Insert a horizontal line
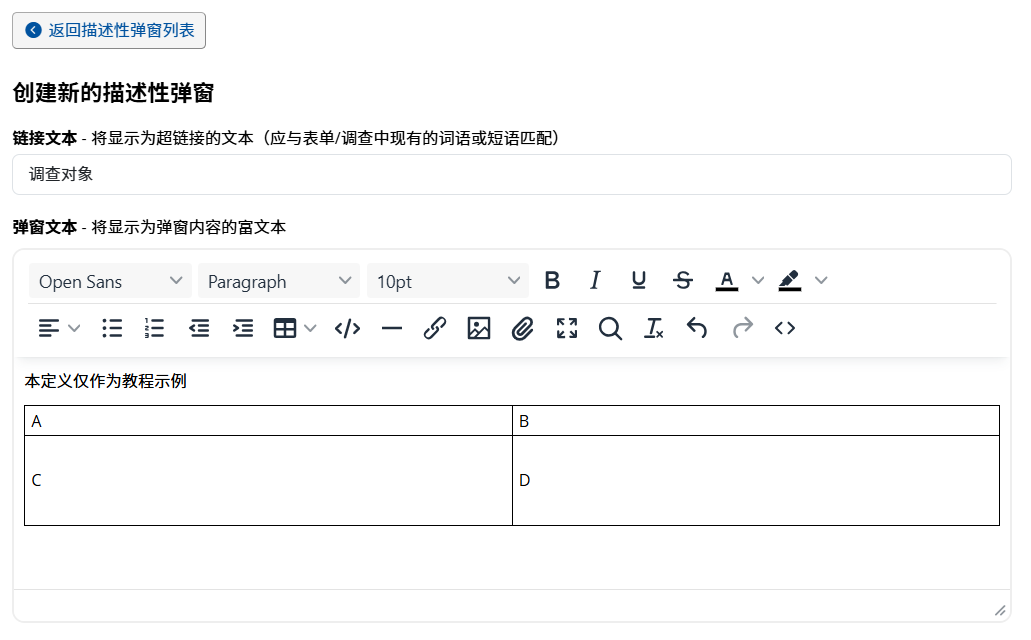This screenshot has width=1031, height=640. point(392,328)
